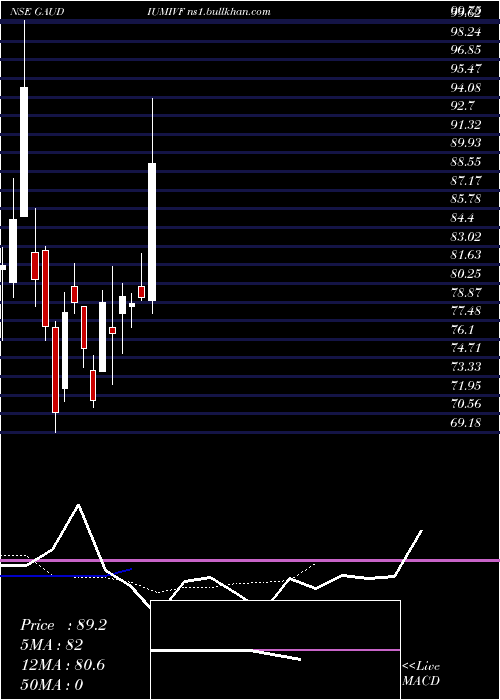
Task: Click the '12MA : 80.6' readout
Action: (62, 665)
